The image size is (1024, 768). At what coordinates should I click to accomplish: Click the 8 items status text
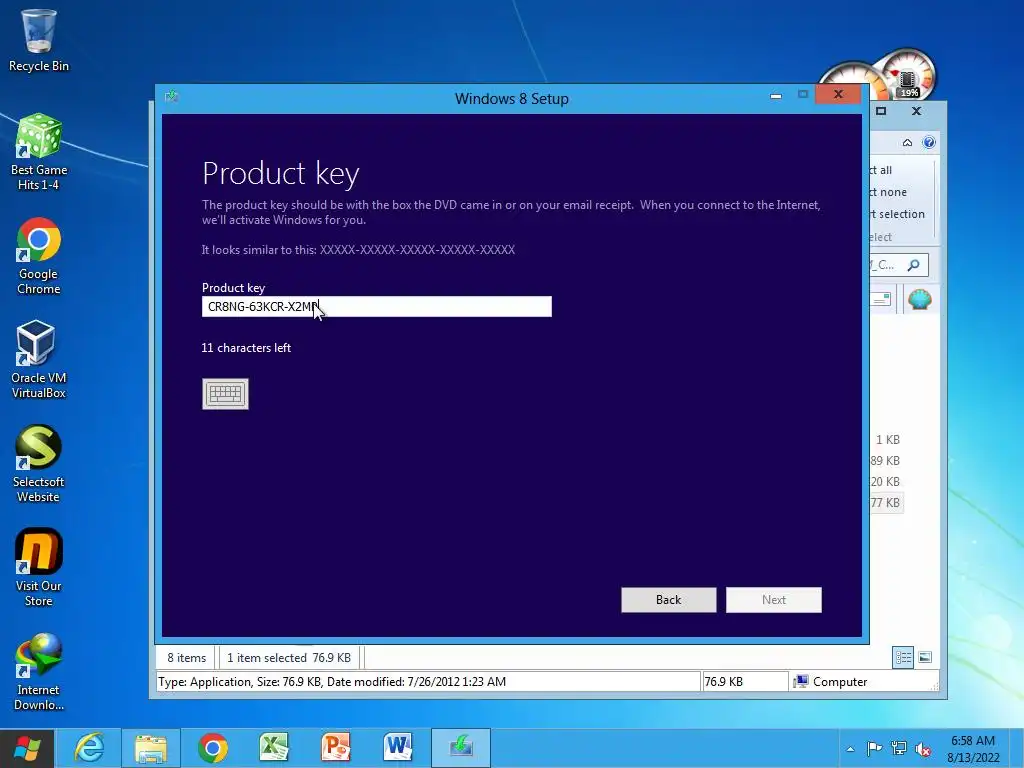click(187, 658)
